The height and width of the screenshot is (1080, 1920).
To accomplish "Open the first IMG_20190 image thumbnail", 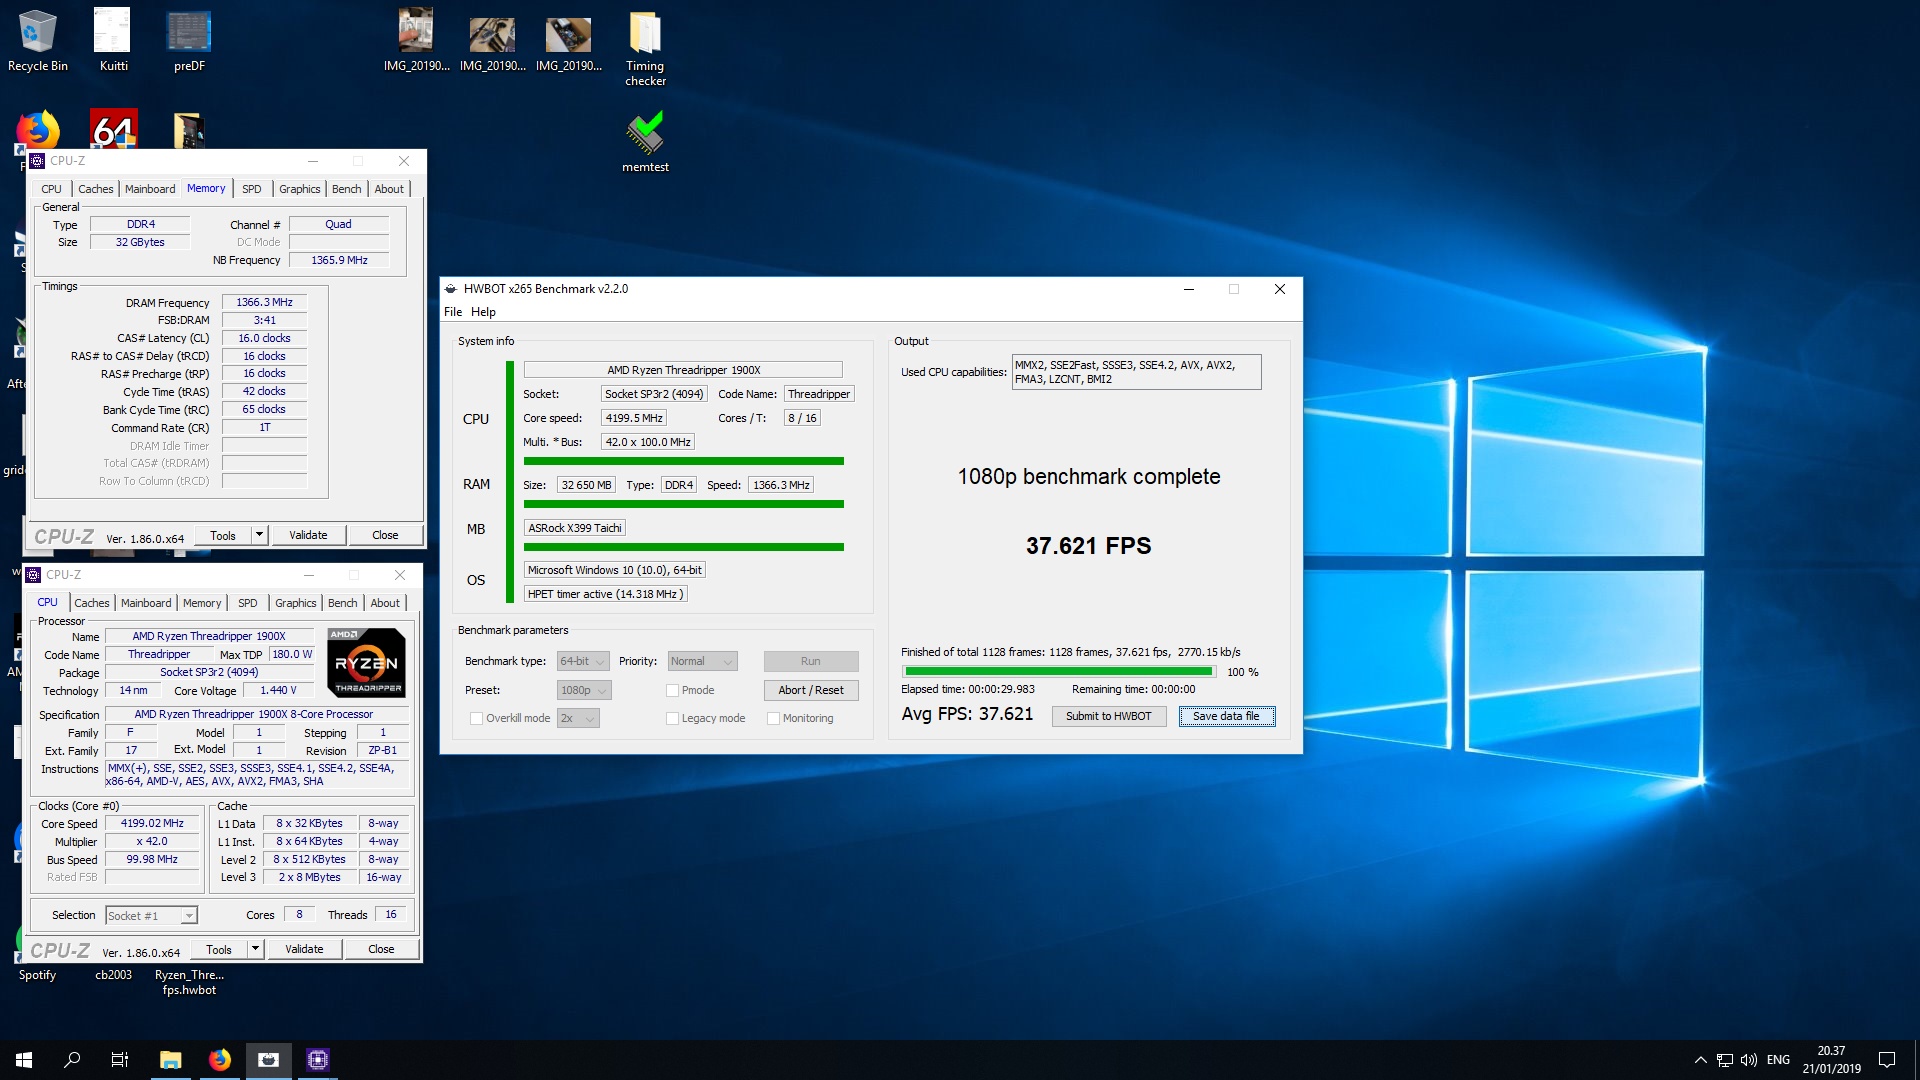I will [416, 40].
